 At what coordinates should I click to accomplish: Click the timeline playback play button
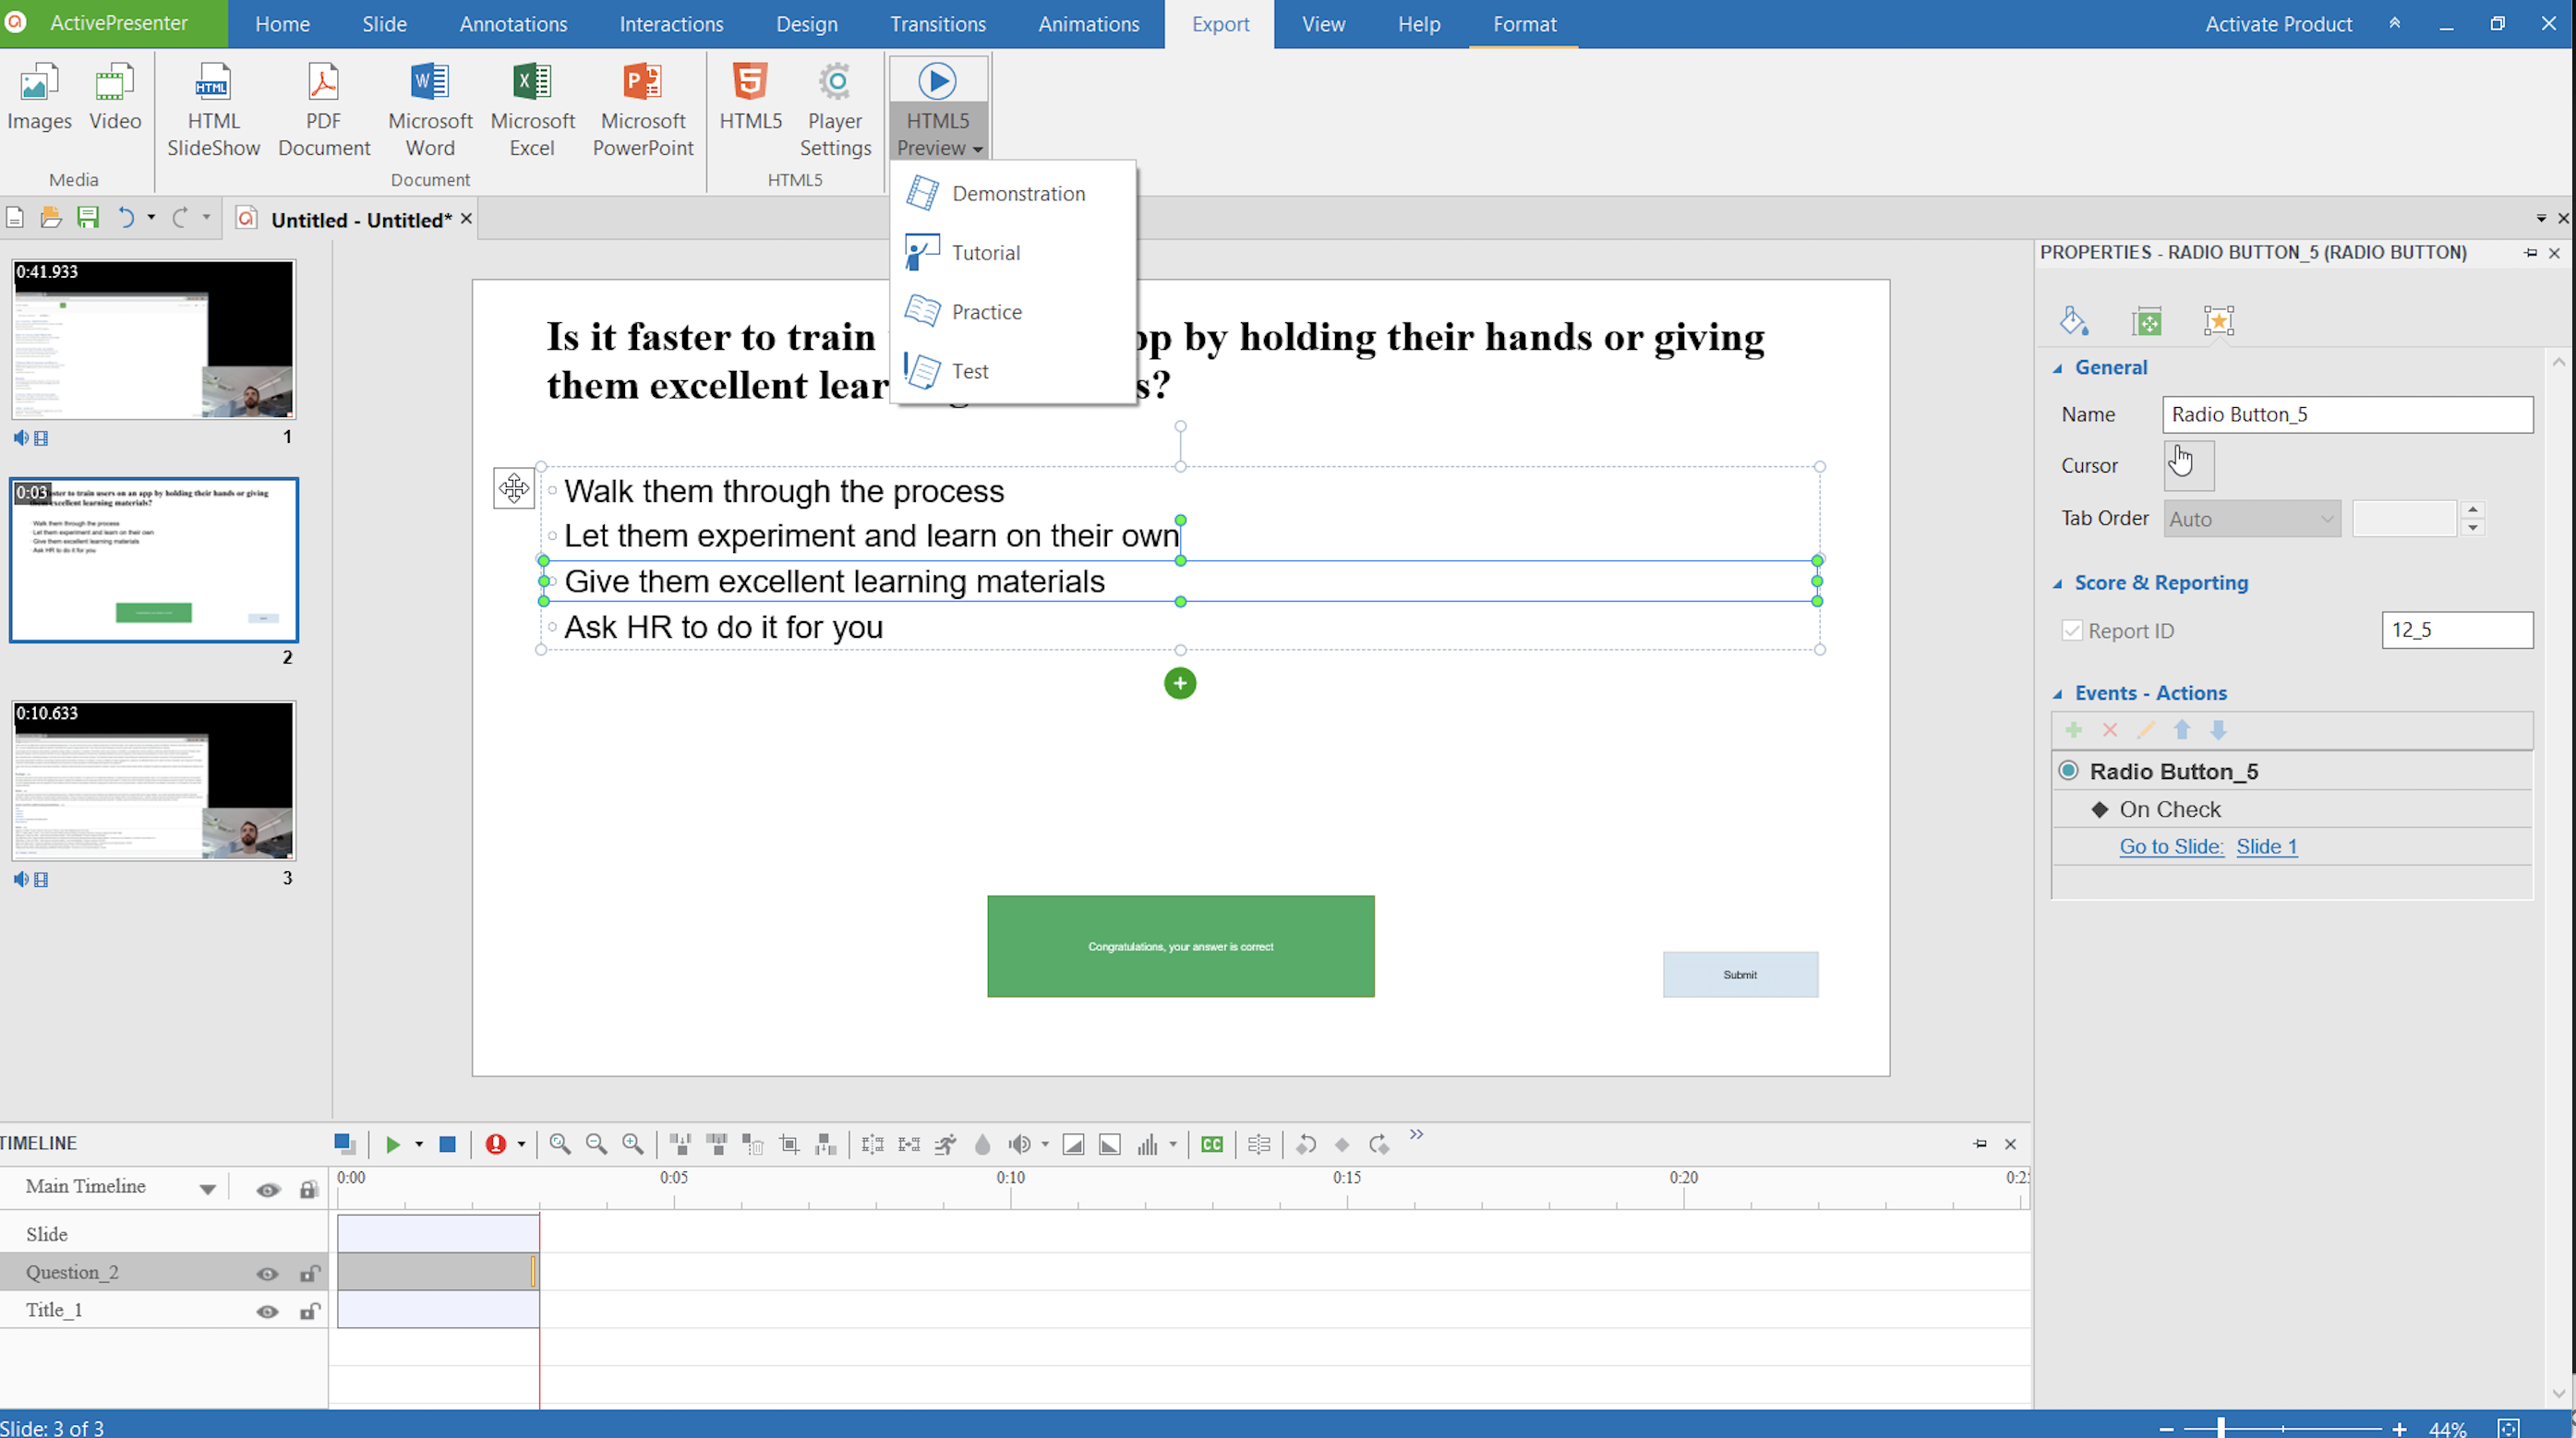391,1144
